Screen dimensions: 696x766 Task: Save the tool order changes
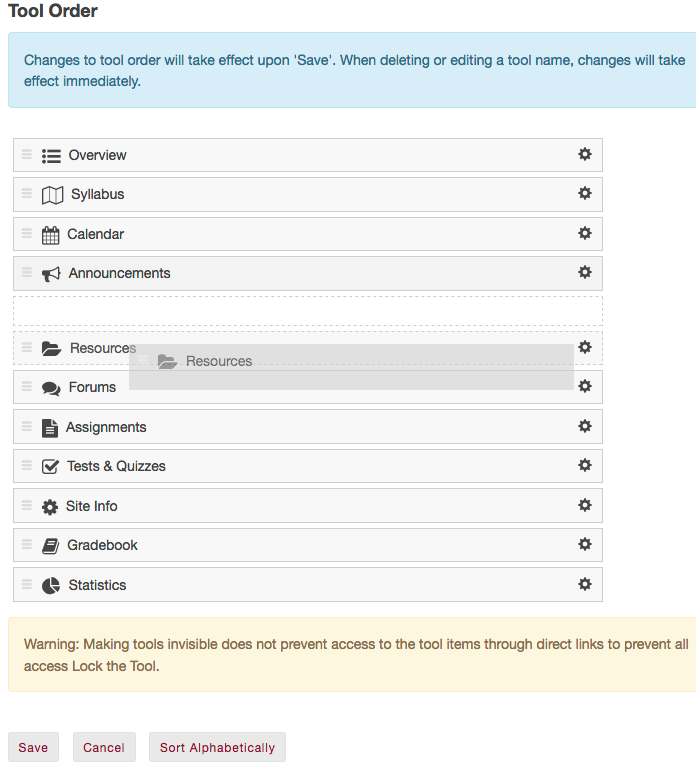point(33,747)
